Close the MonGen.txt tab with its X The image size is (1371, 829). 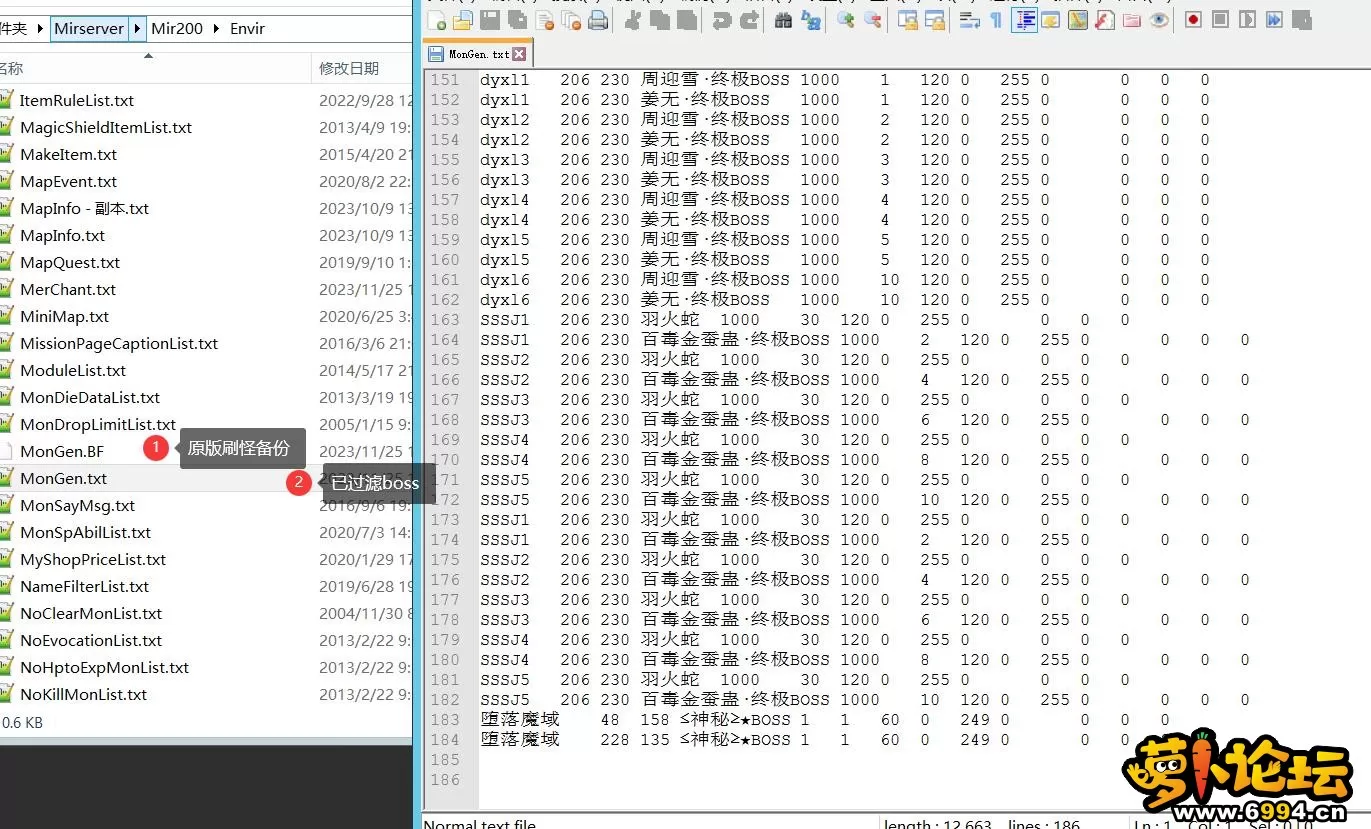519,55
